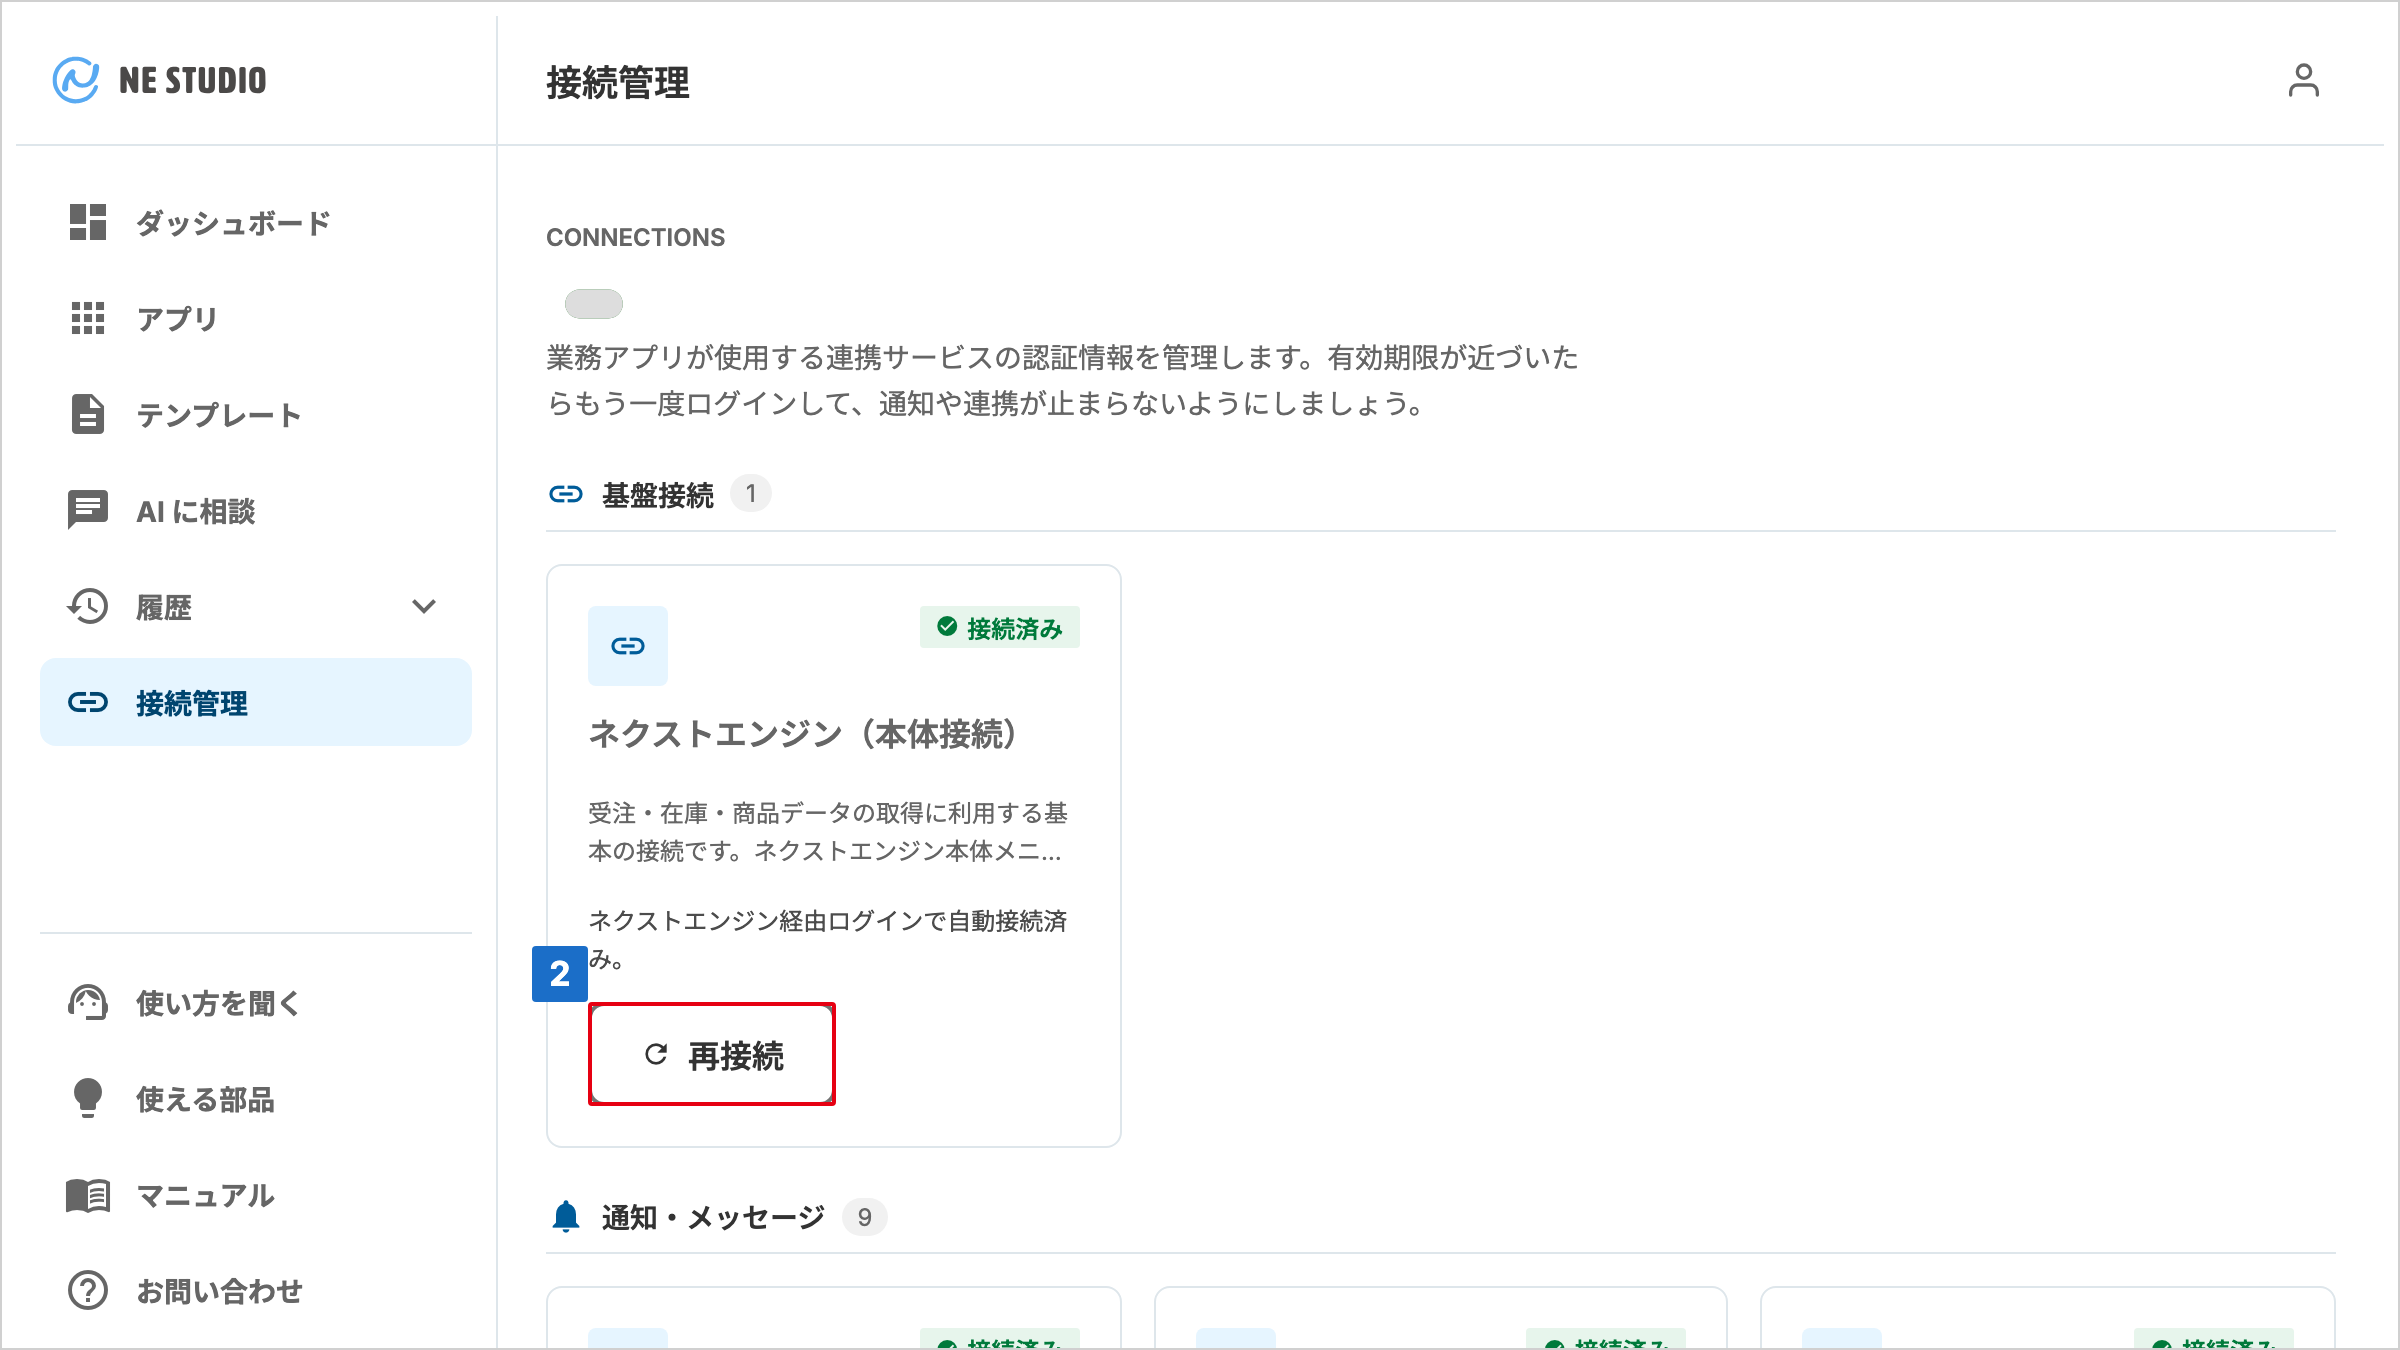Image resolution: width=2400 pixels, height=1350 pixels.
Task: Click the ネクストエンジン（本体接続） card title
Action: click(803, 734)
